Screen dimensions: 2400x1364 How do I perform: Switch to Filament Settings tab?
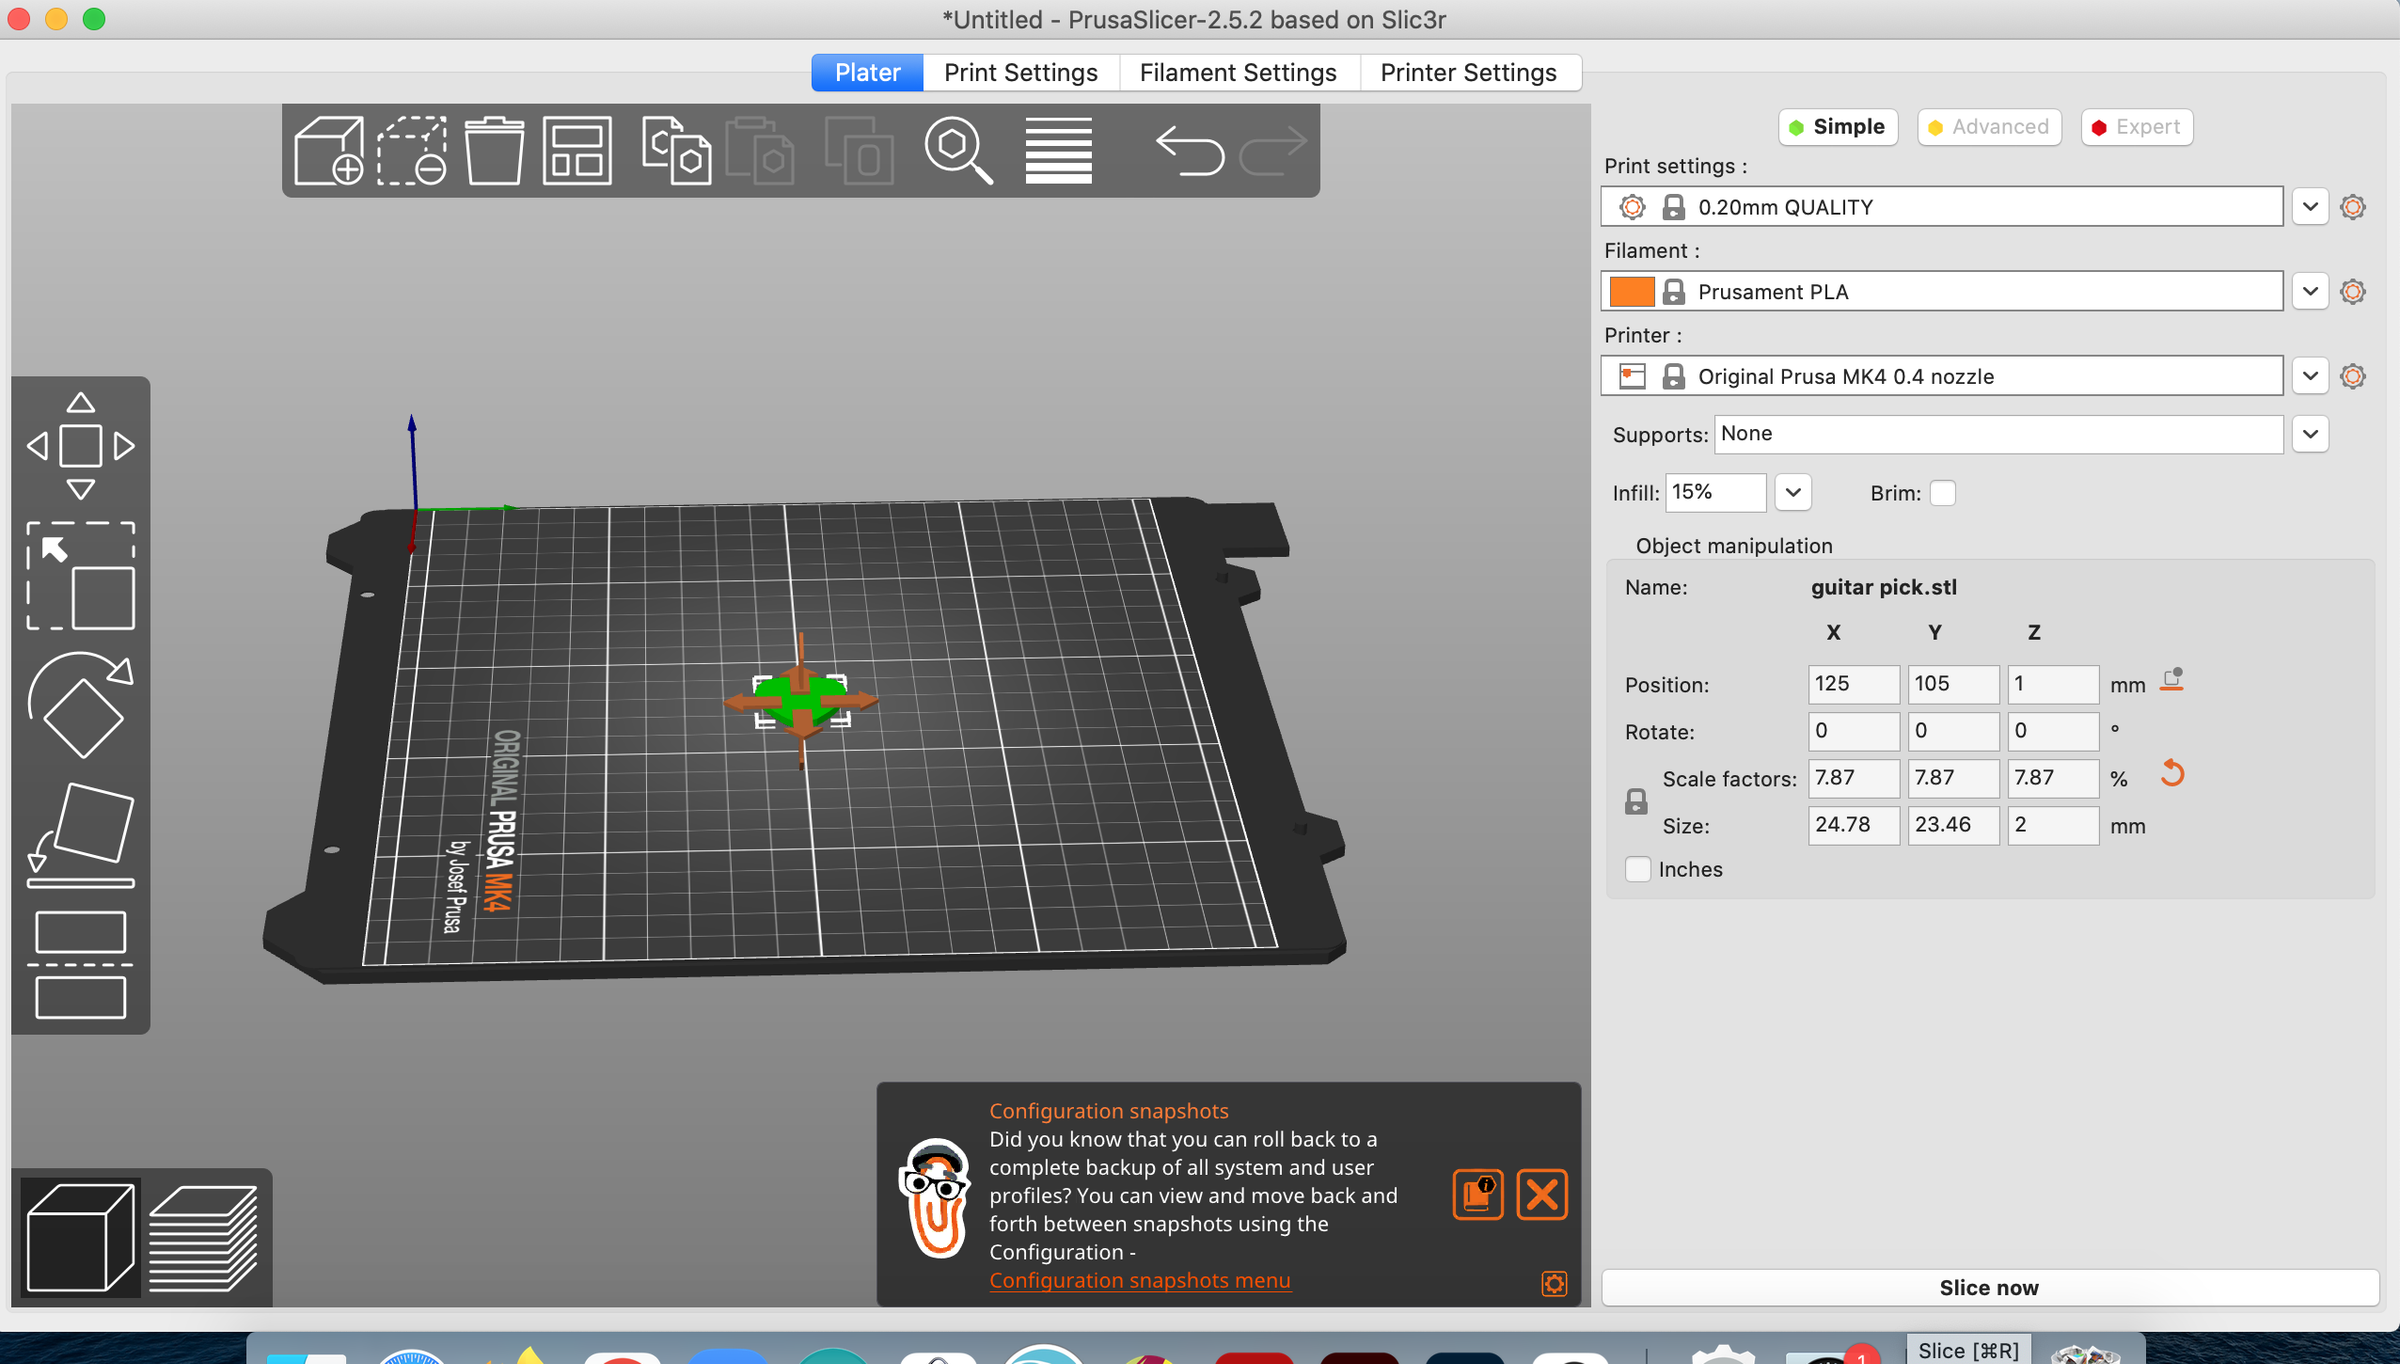[x=1237, y=72]
